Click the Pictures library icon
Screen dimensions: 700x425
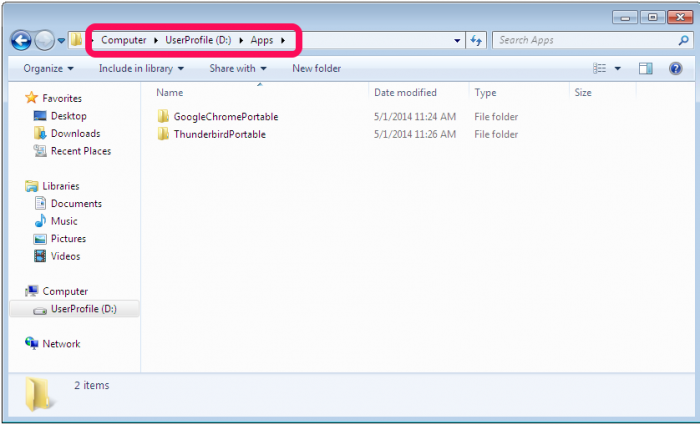click(40, 239)
